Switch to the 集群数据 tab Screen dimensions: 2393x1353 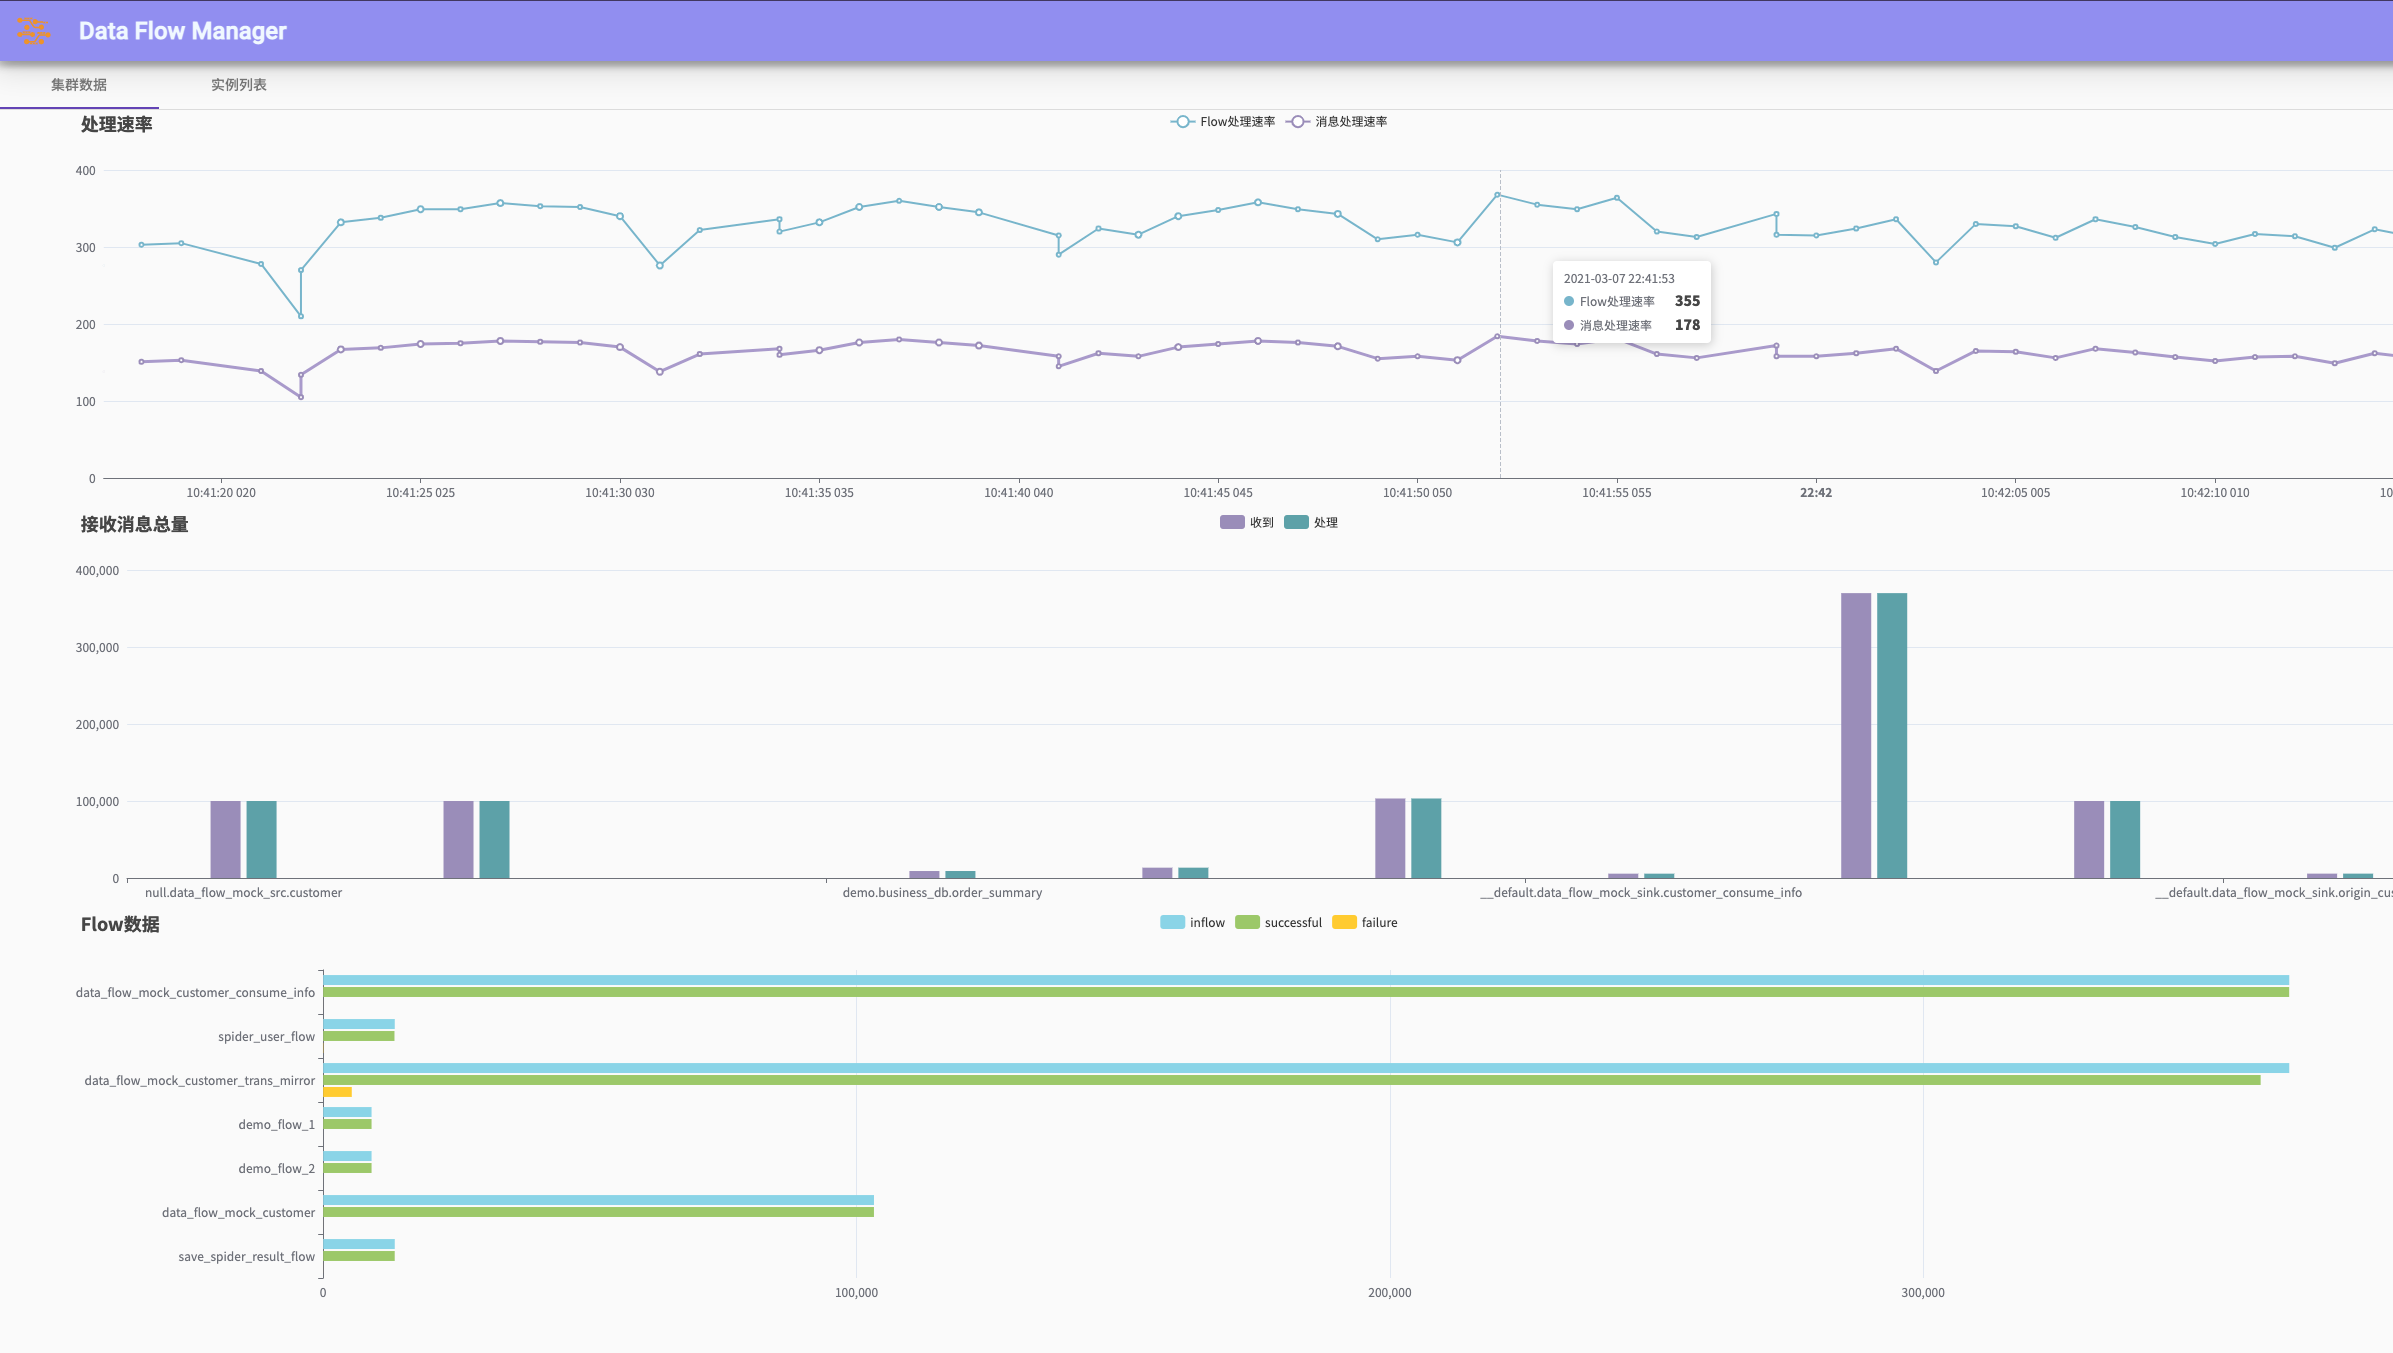(x=79, y=85)
